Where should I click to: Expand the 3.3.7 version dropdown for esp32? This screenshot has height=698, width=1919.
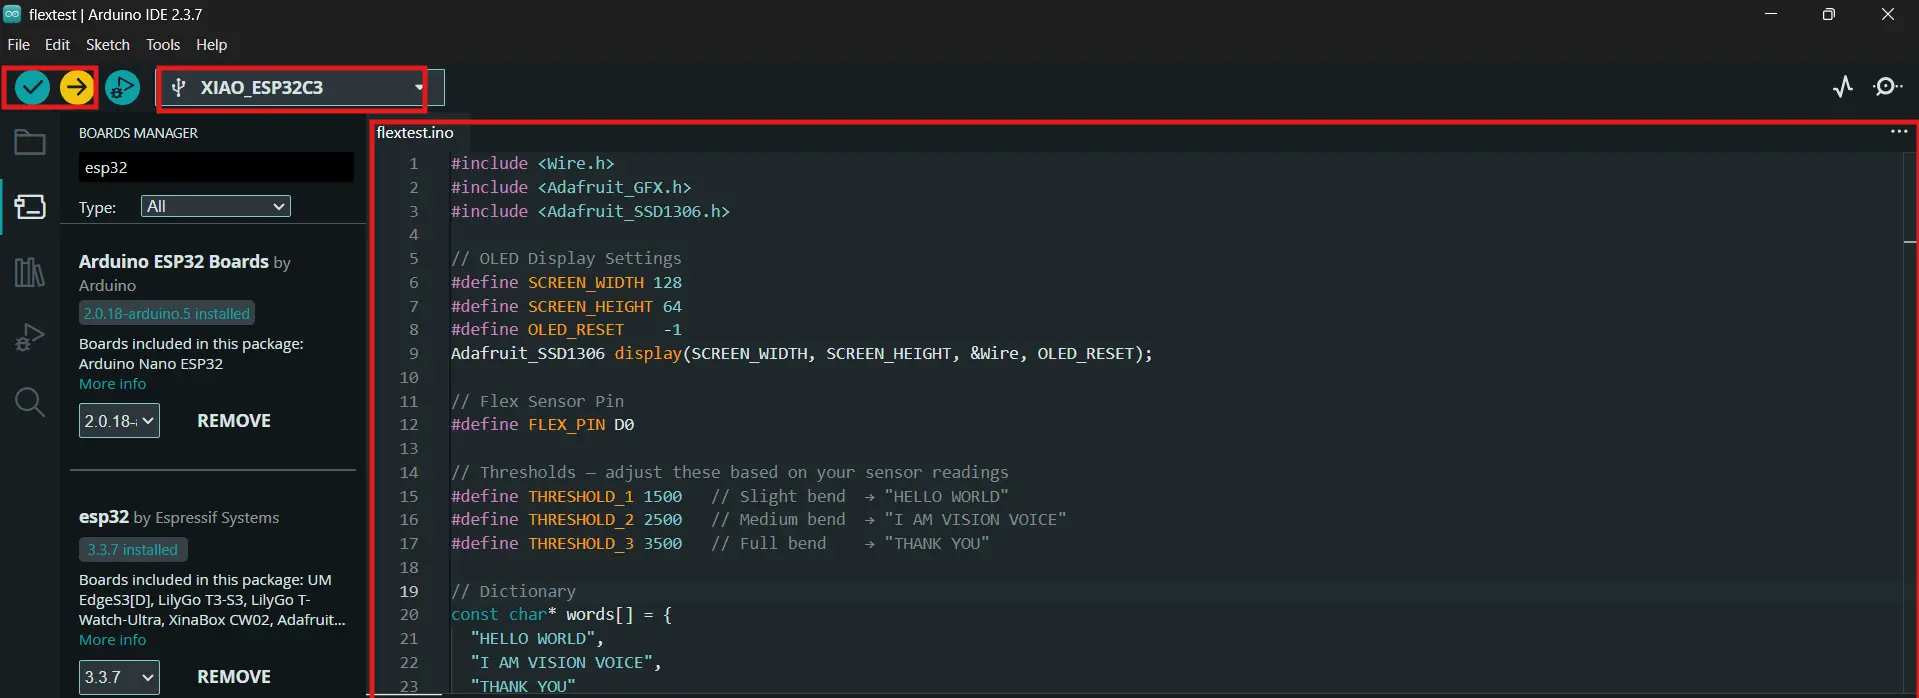pos(119,677)
